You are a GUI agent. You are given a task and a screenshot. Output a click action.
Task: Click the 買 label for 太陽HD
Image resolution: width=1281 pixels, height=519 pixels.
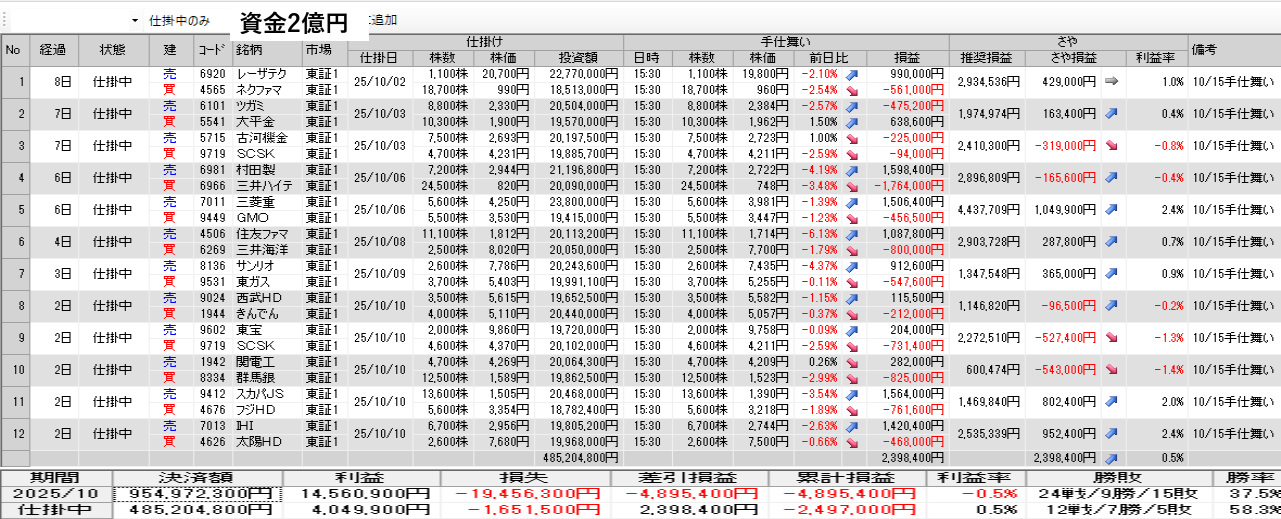169,441
